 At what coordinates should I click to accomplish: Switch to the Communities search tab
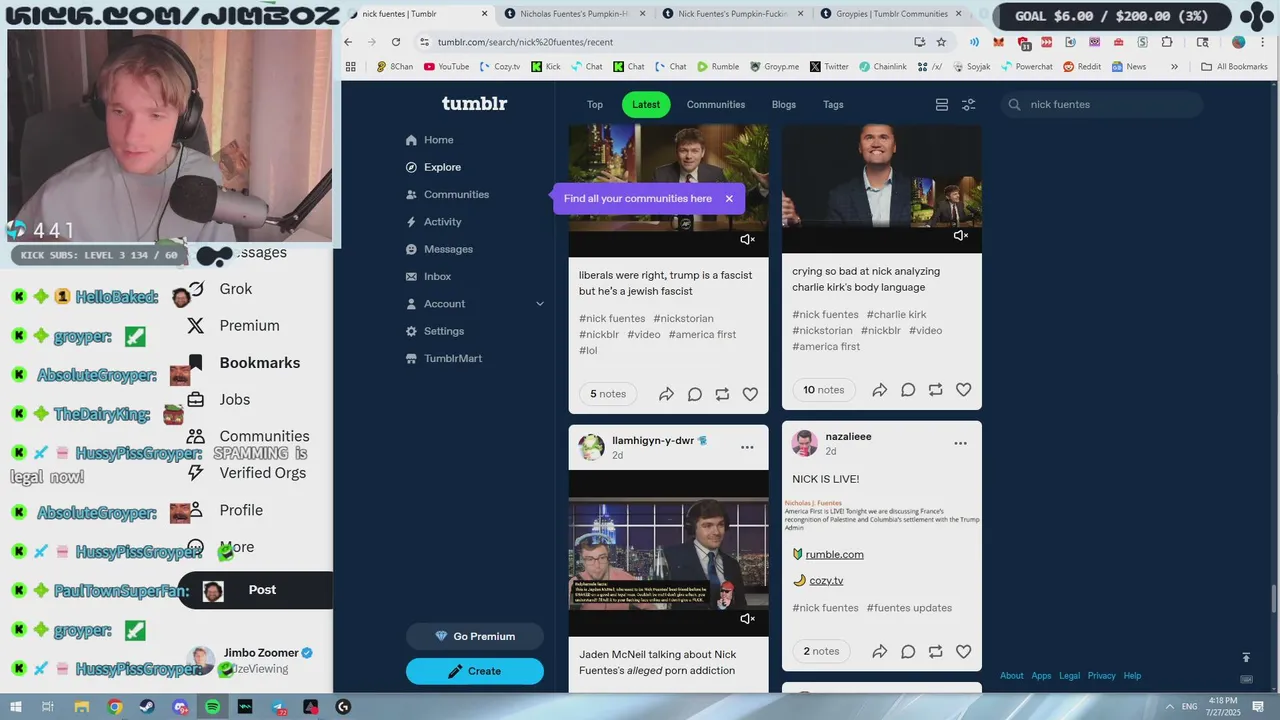click(716, 105)
